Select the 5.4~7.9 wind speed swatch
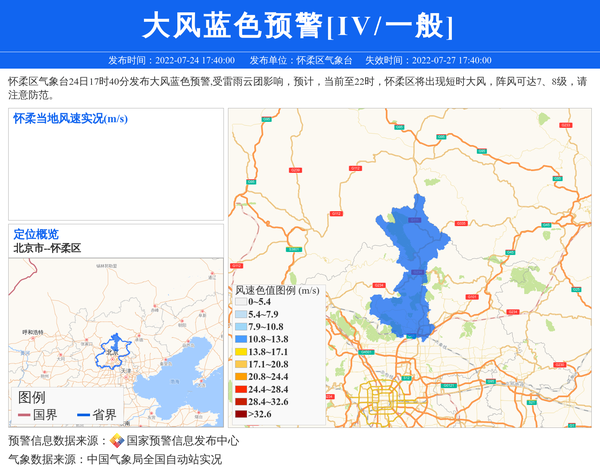The image size is (600, 471). (x=241, y=314)
